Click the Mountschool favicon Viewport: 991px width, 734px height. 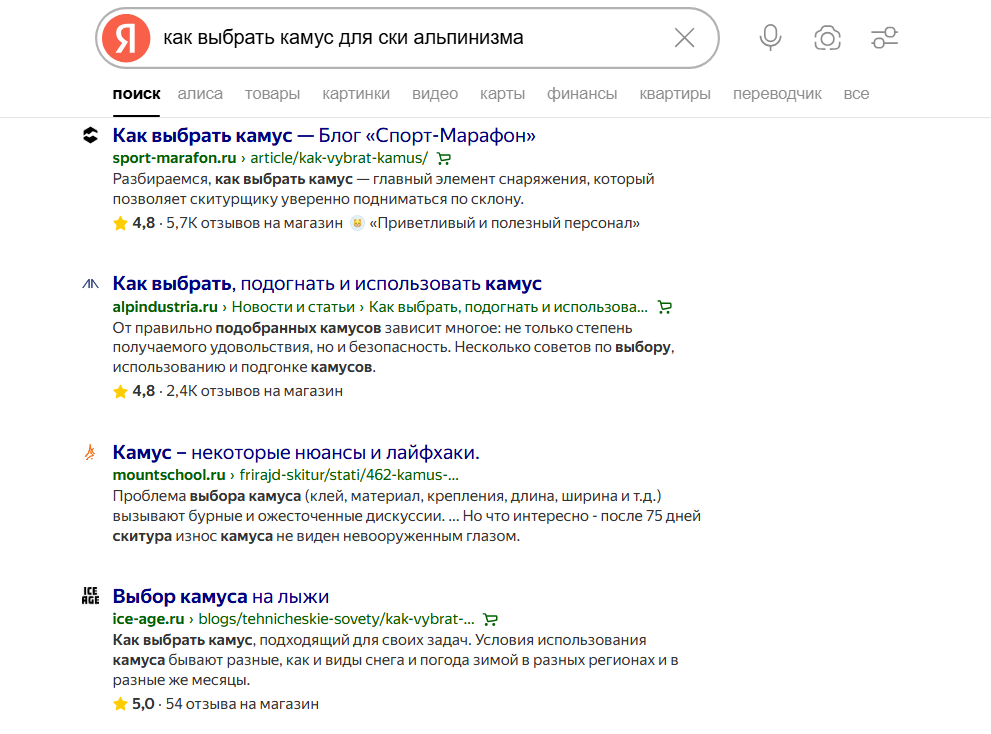coord(90,452)
